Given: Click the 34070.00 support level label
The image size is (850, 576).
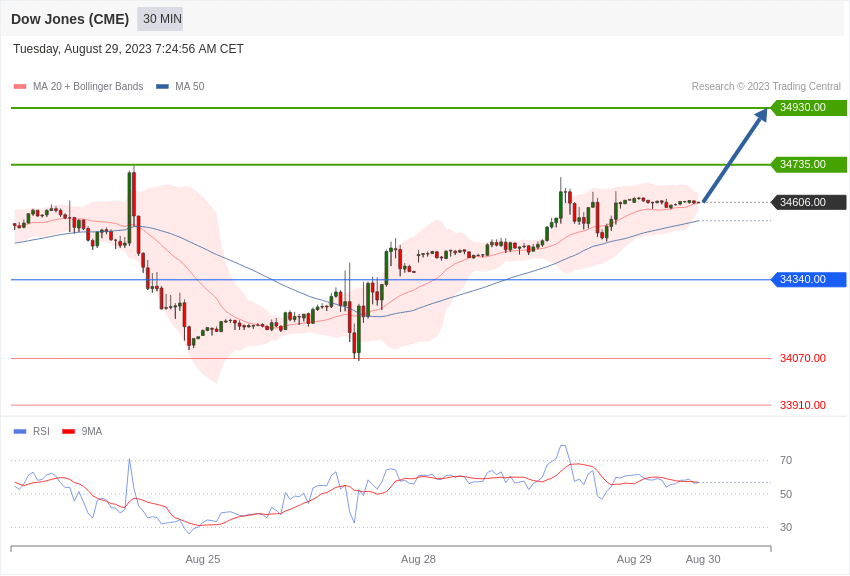Looking at the screenshot, I should pyautogui.click(x=803, y=359).
